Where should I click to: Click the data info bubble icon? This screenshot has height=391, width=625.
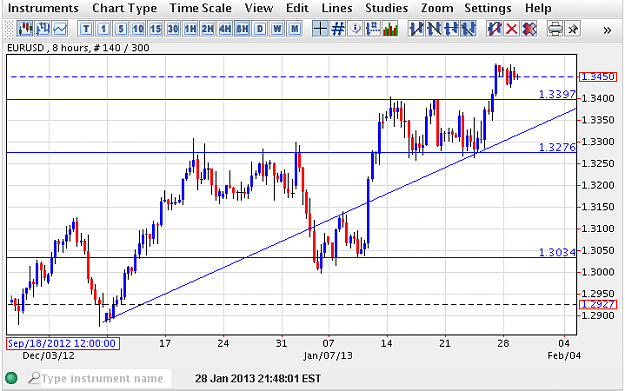coord(355,29)
